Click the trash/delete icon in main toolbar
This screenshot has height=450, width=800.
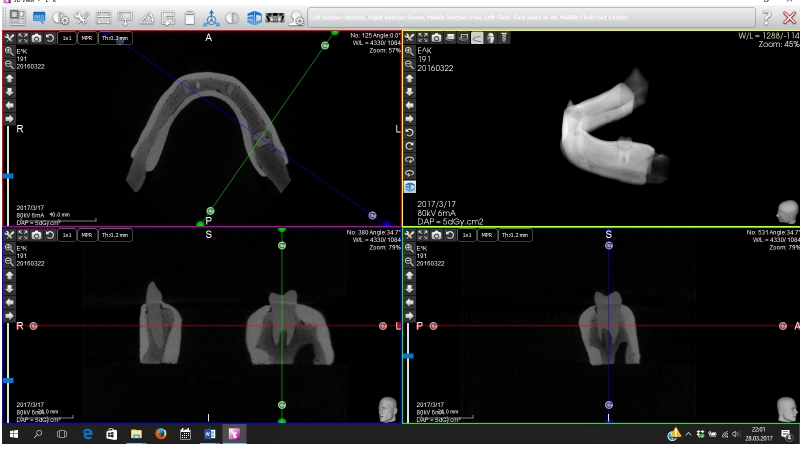[x=190, y=18]
